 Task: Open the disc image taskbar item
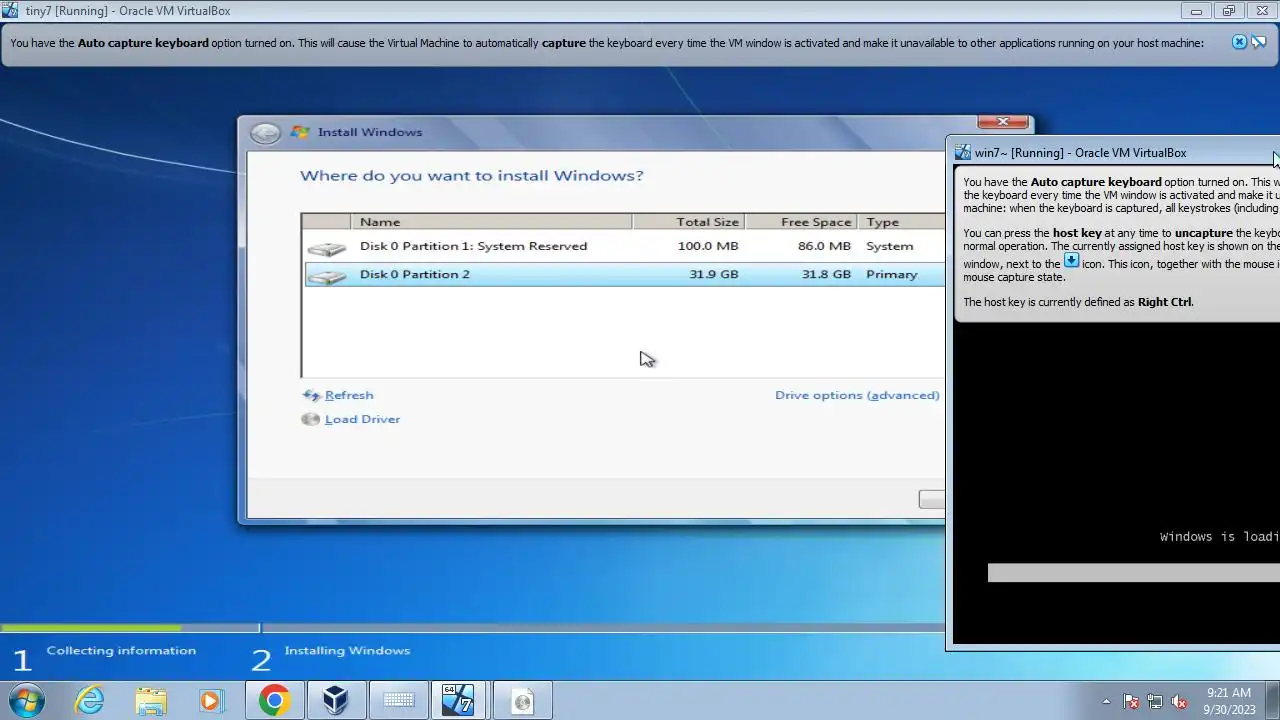point(522,700)
